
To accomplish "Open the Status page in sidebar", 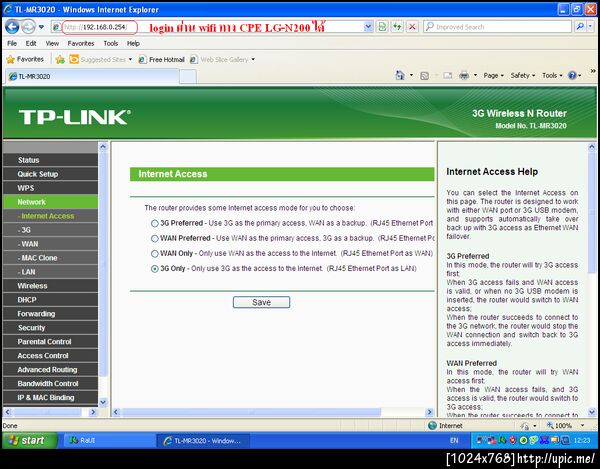I will tap(50, 160).
